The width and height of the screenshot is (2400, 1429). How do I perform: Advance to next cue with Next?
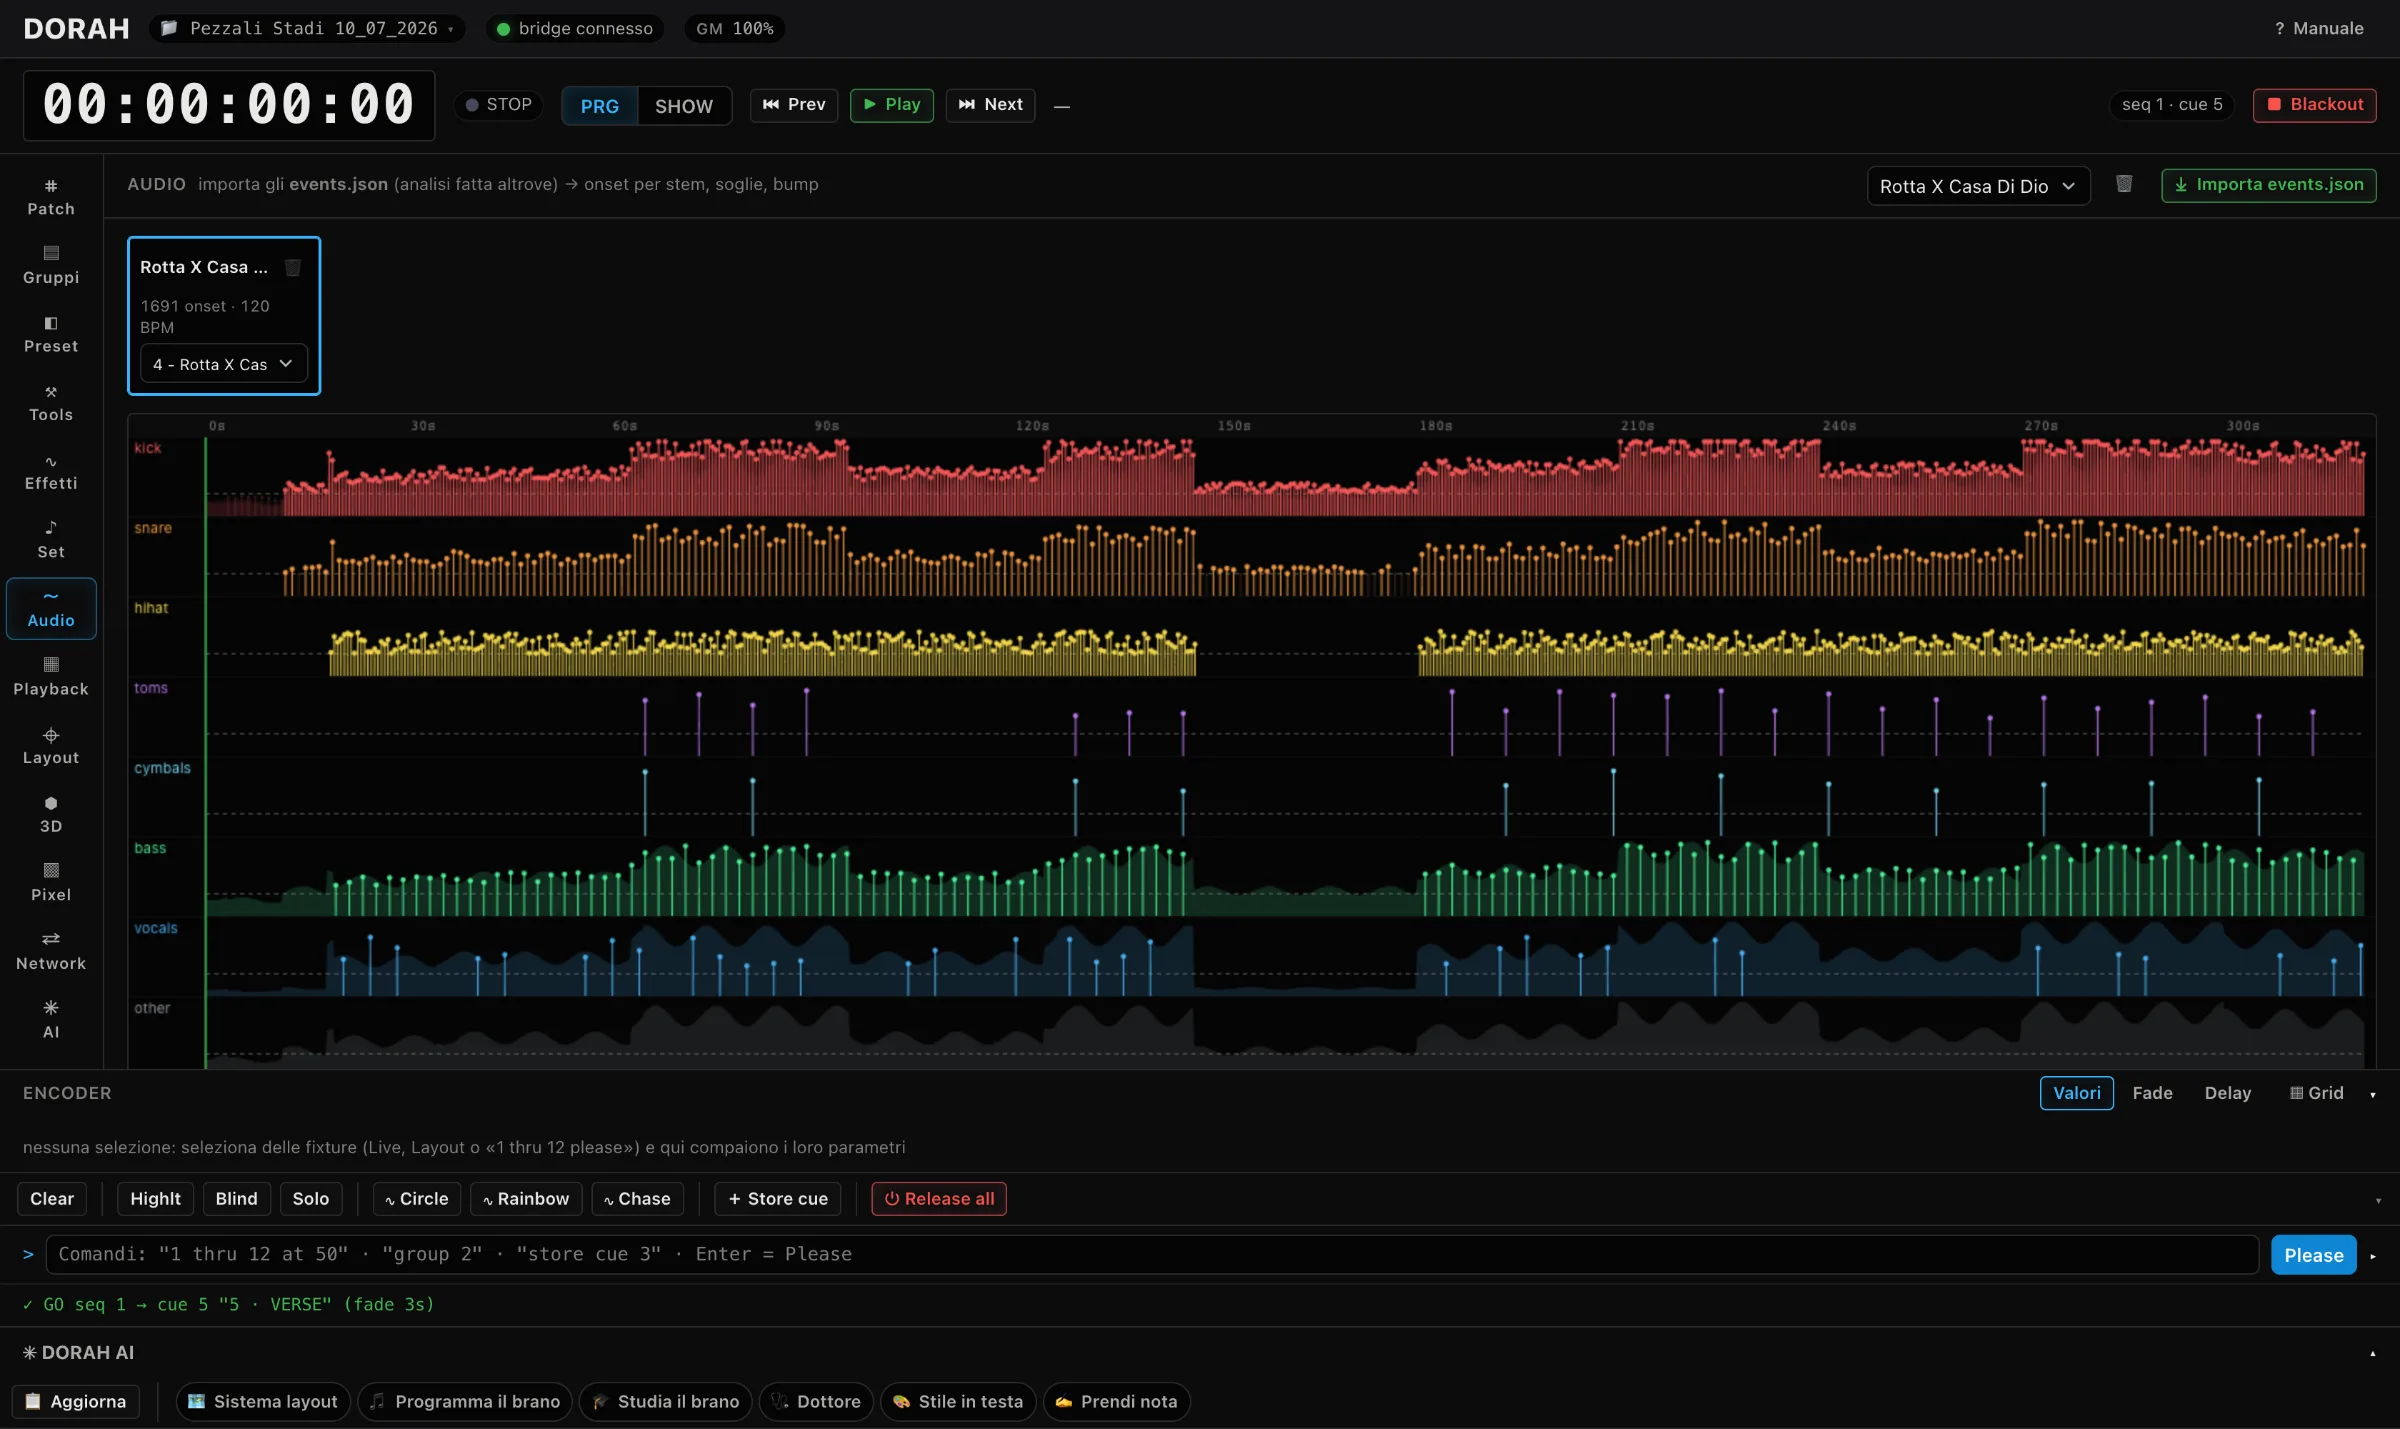pos(991,104)
